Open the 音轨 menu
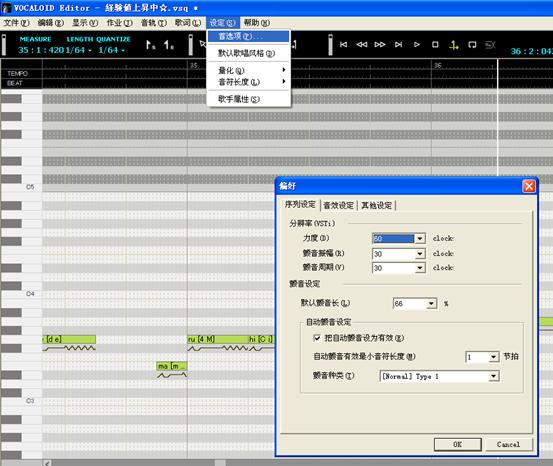The image size is (553, 466). pos(154,23)
